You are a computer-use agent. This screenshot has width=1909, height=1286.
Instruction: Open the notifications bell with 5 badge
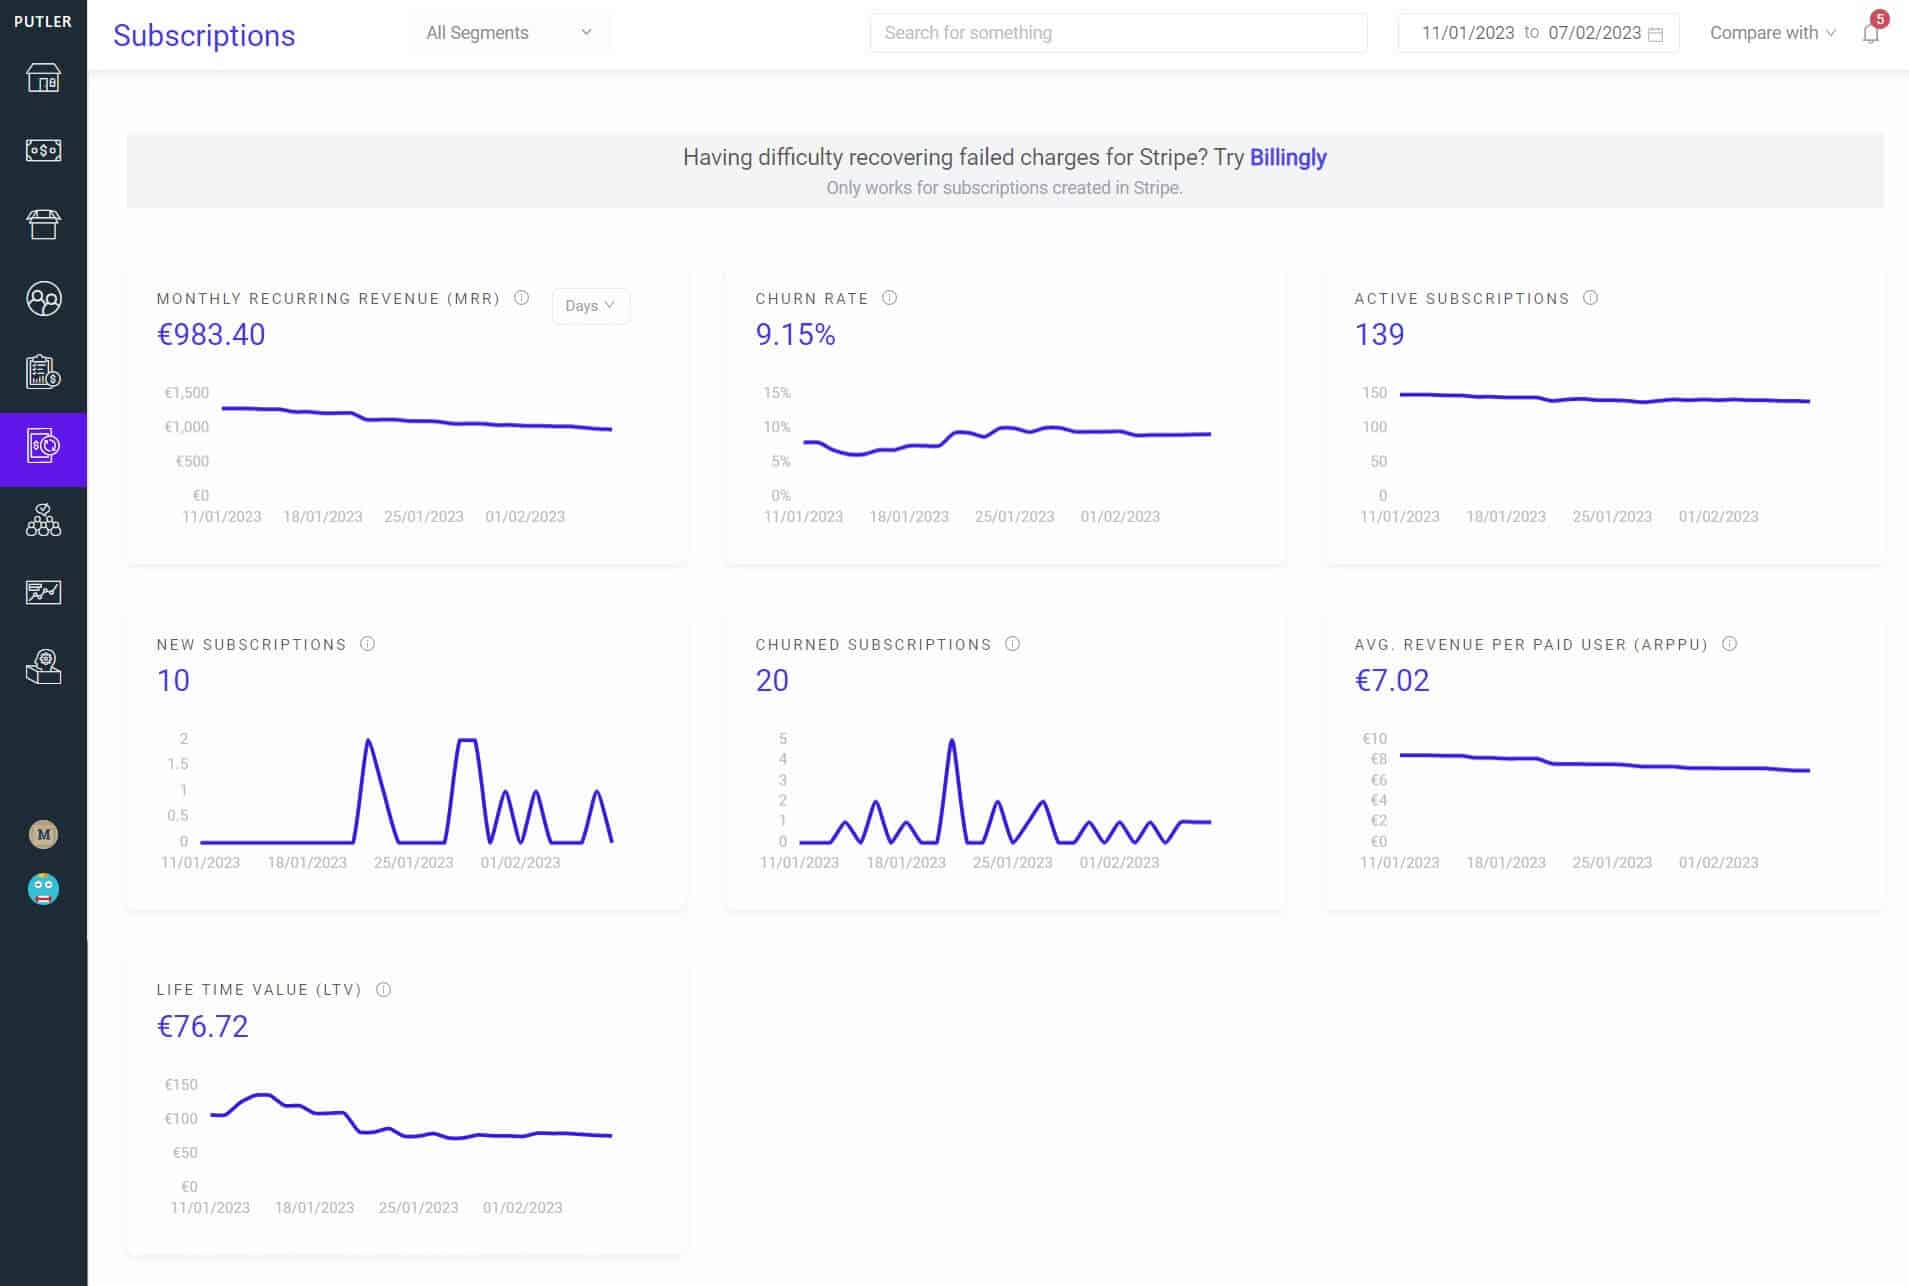coord(1871,31)
